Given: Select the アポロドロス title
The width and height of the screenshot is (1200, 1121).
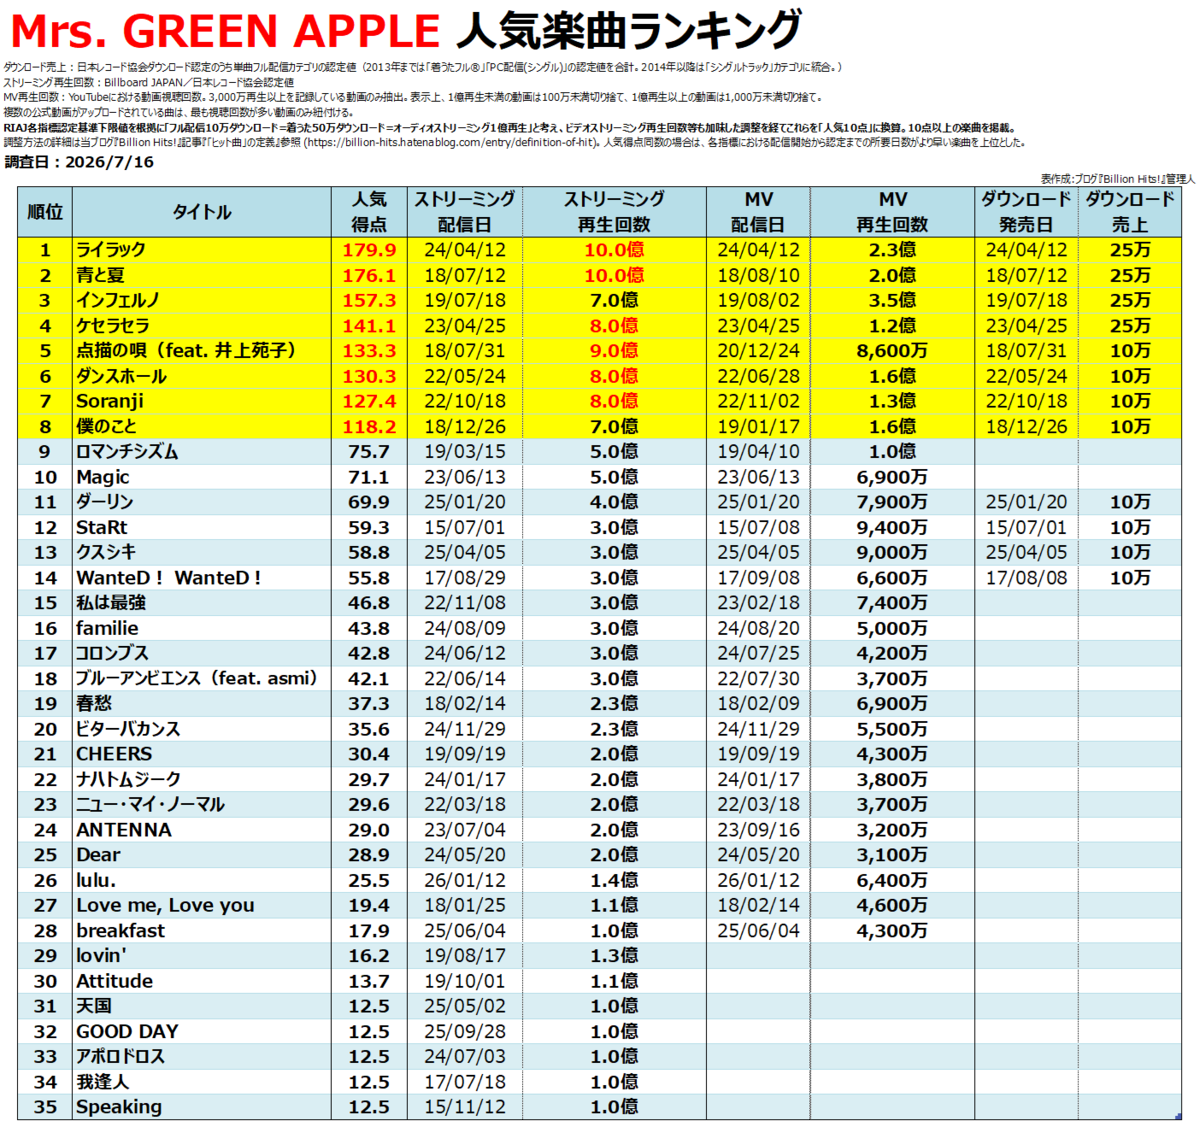Looking at the screenshot, I should tap(120, 1056).
